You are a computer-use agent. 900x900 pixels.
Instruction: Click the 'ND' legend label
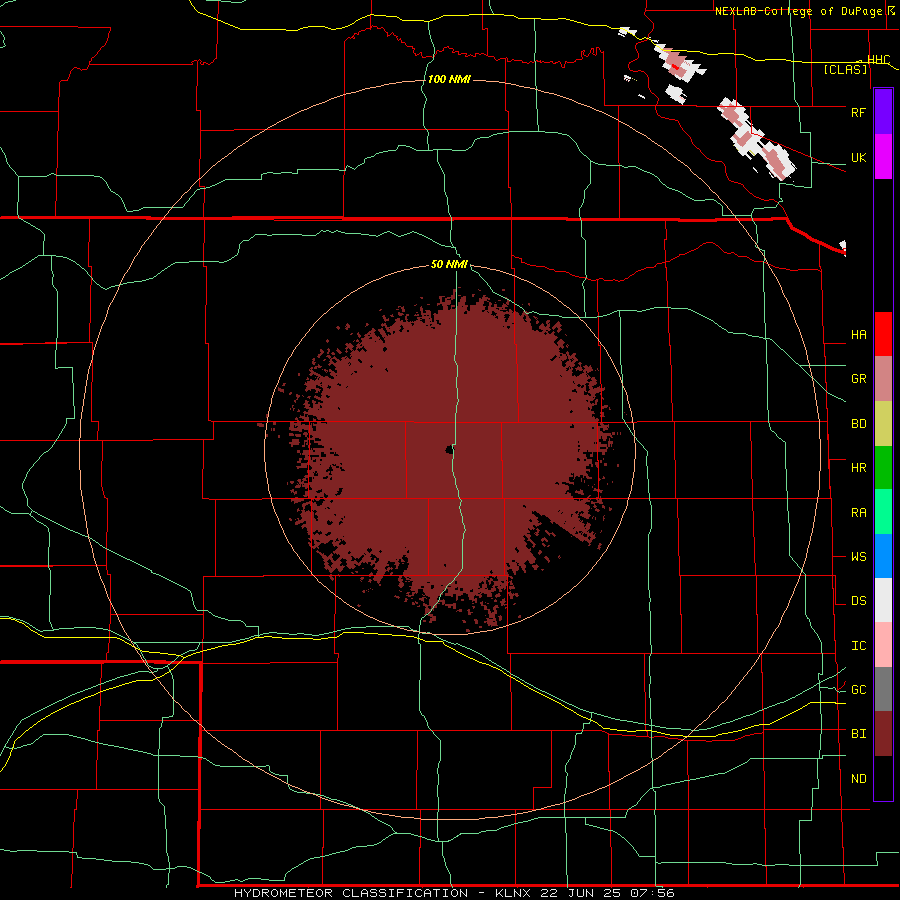pos(858,779)
